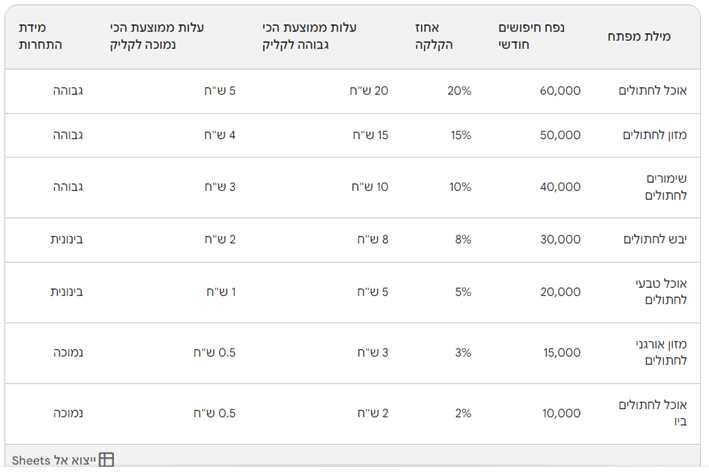Click the Sheets export table icon
The width and height of the screenshot is (709, 472).
[x=106, y=460]
